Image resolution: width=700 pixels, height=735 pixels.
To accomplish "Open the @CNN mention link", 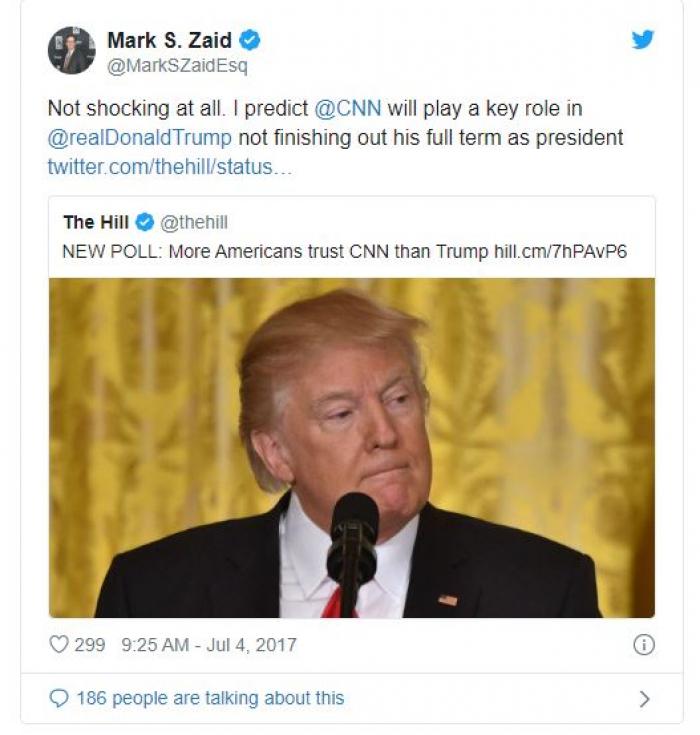I will (348, 108).
